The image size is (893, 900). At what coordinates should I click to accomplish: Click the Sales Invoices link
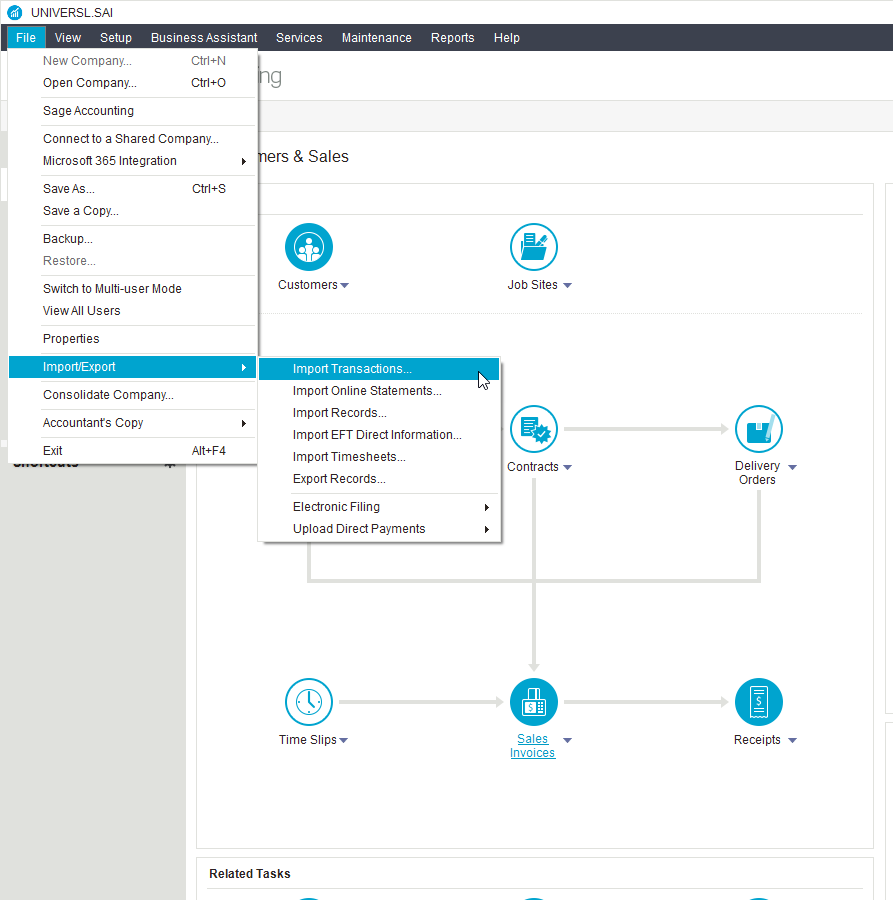(533, 746)
